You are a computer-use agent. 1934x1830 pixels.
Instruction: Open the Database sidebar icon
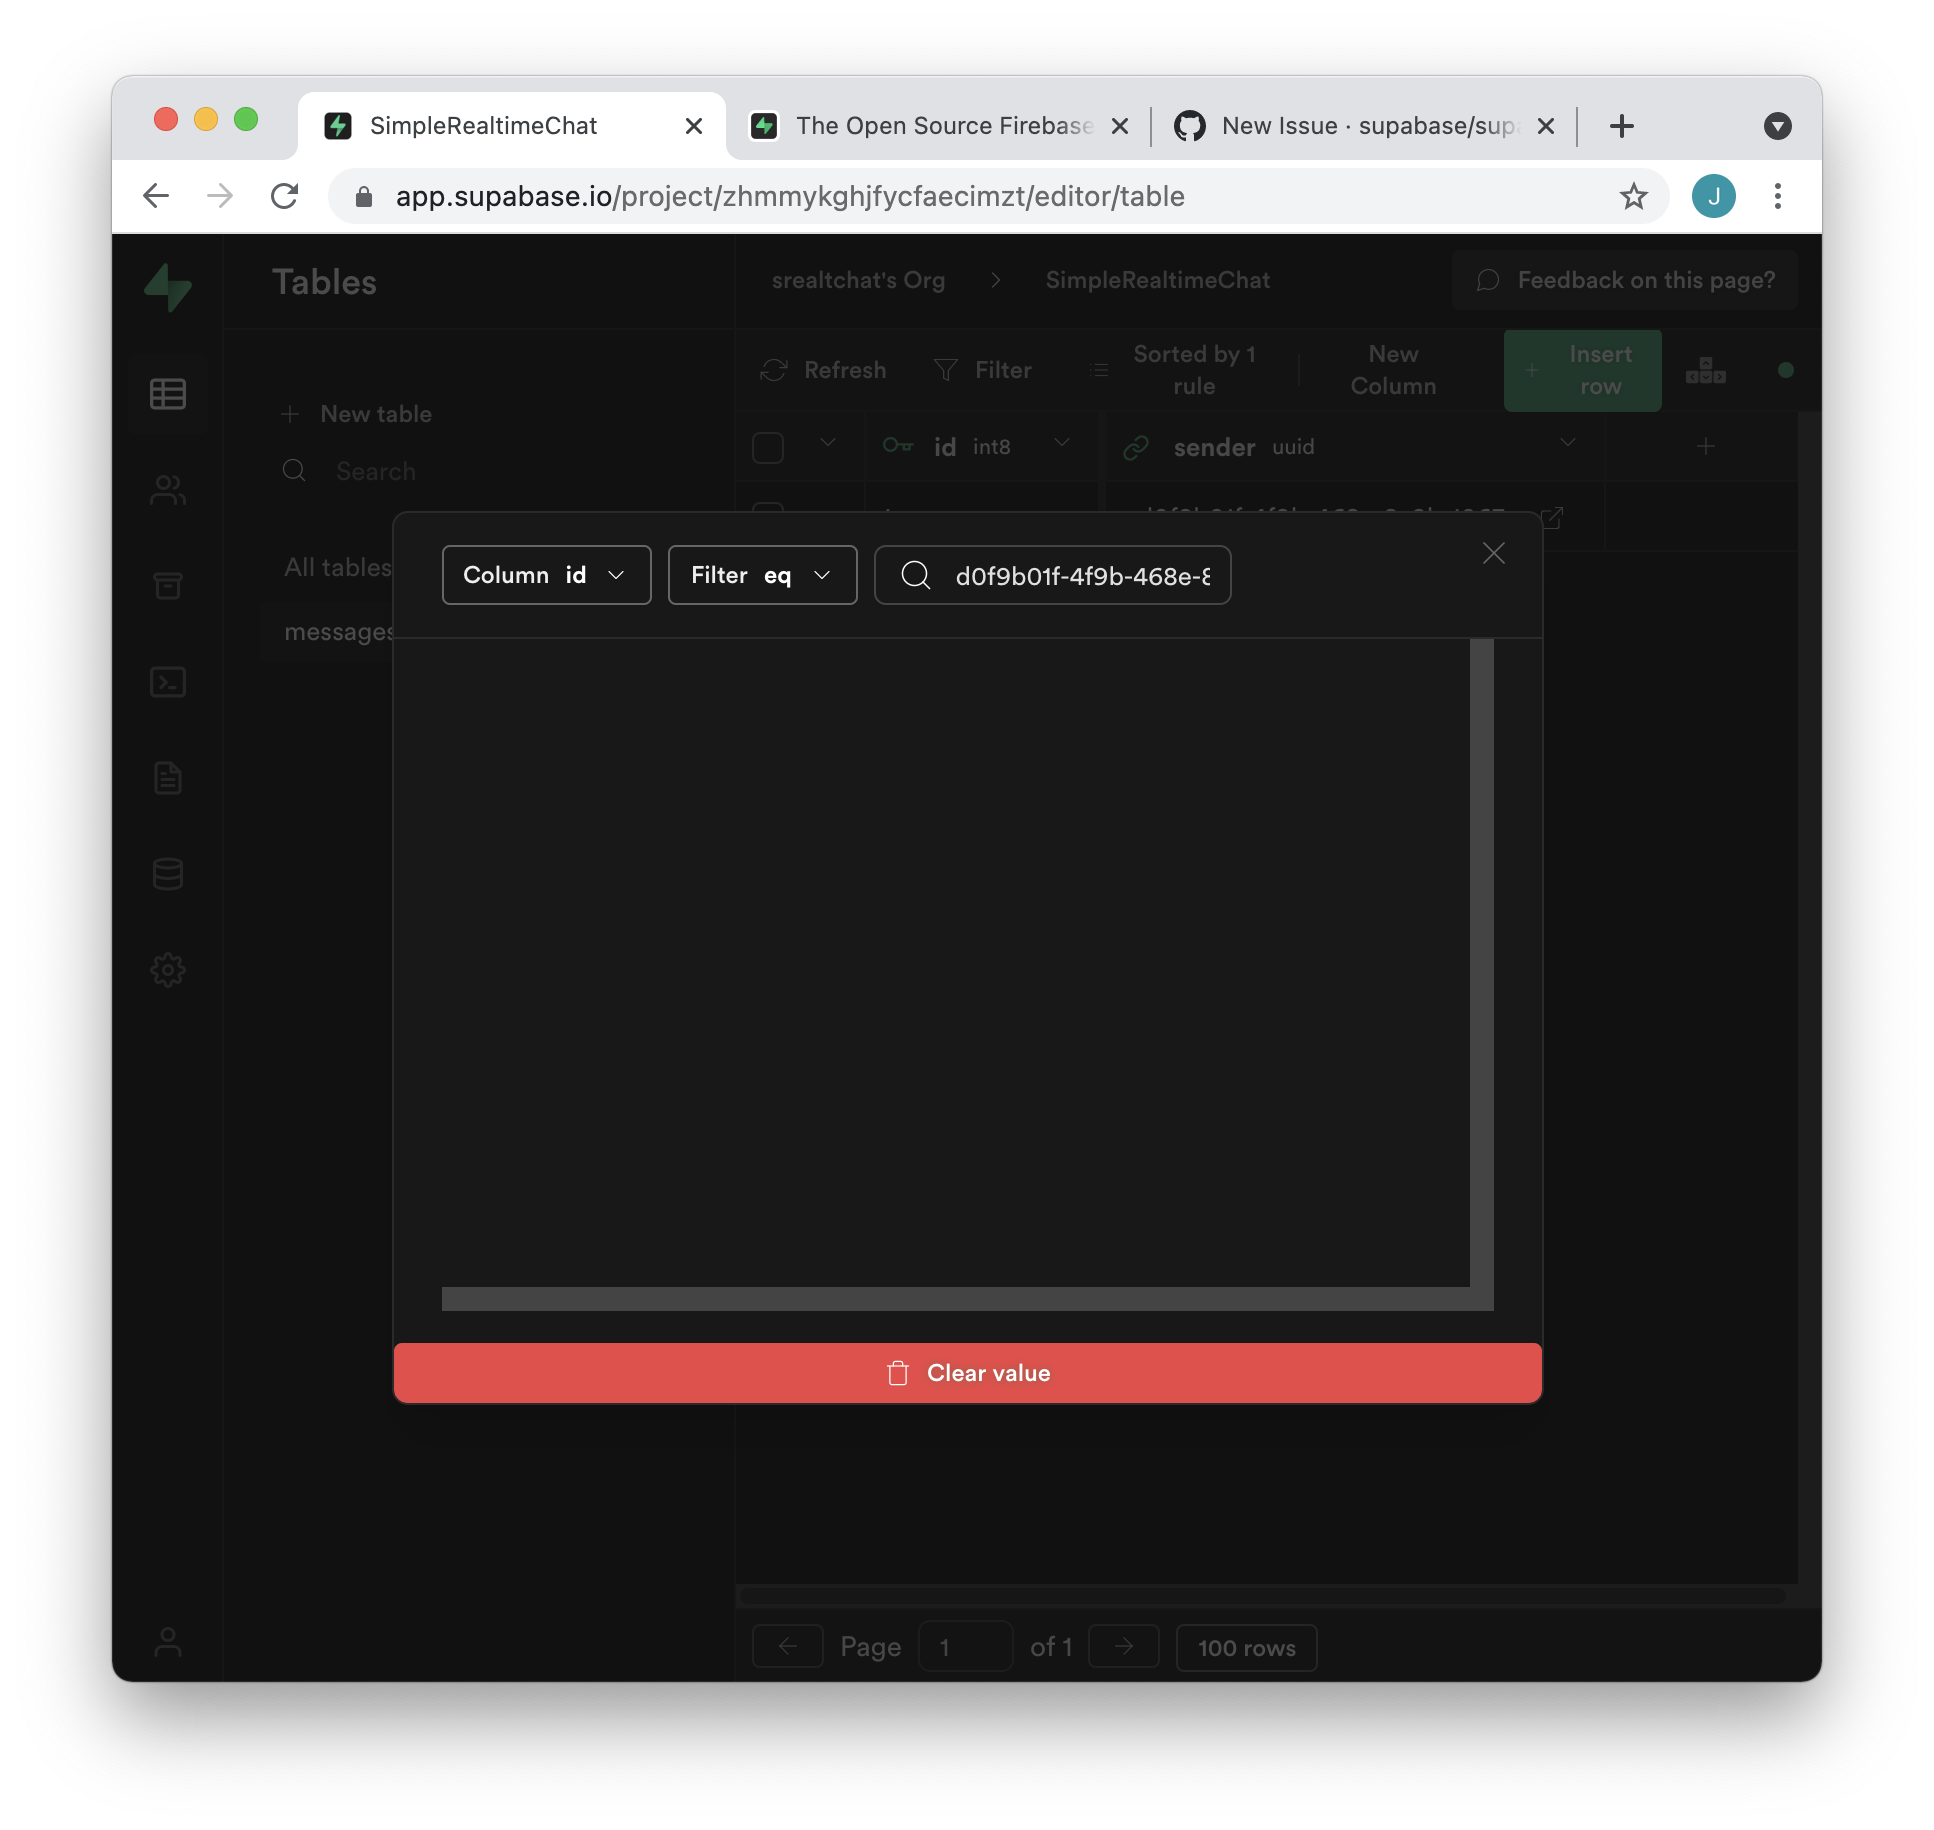[x=167, y=874]
